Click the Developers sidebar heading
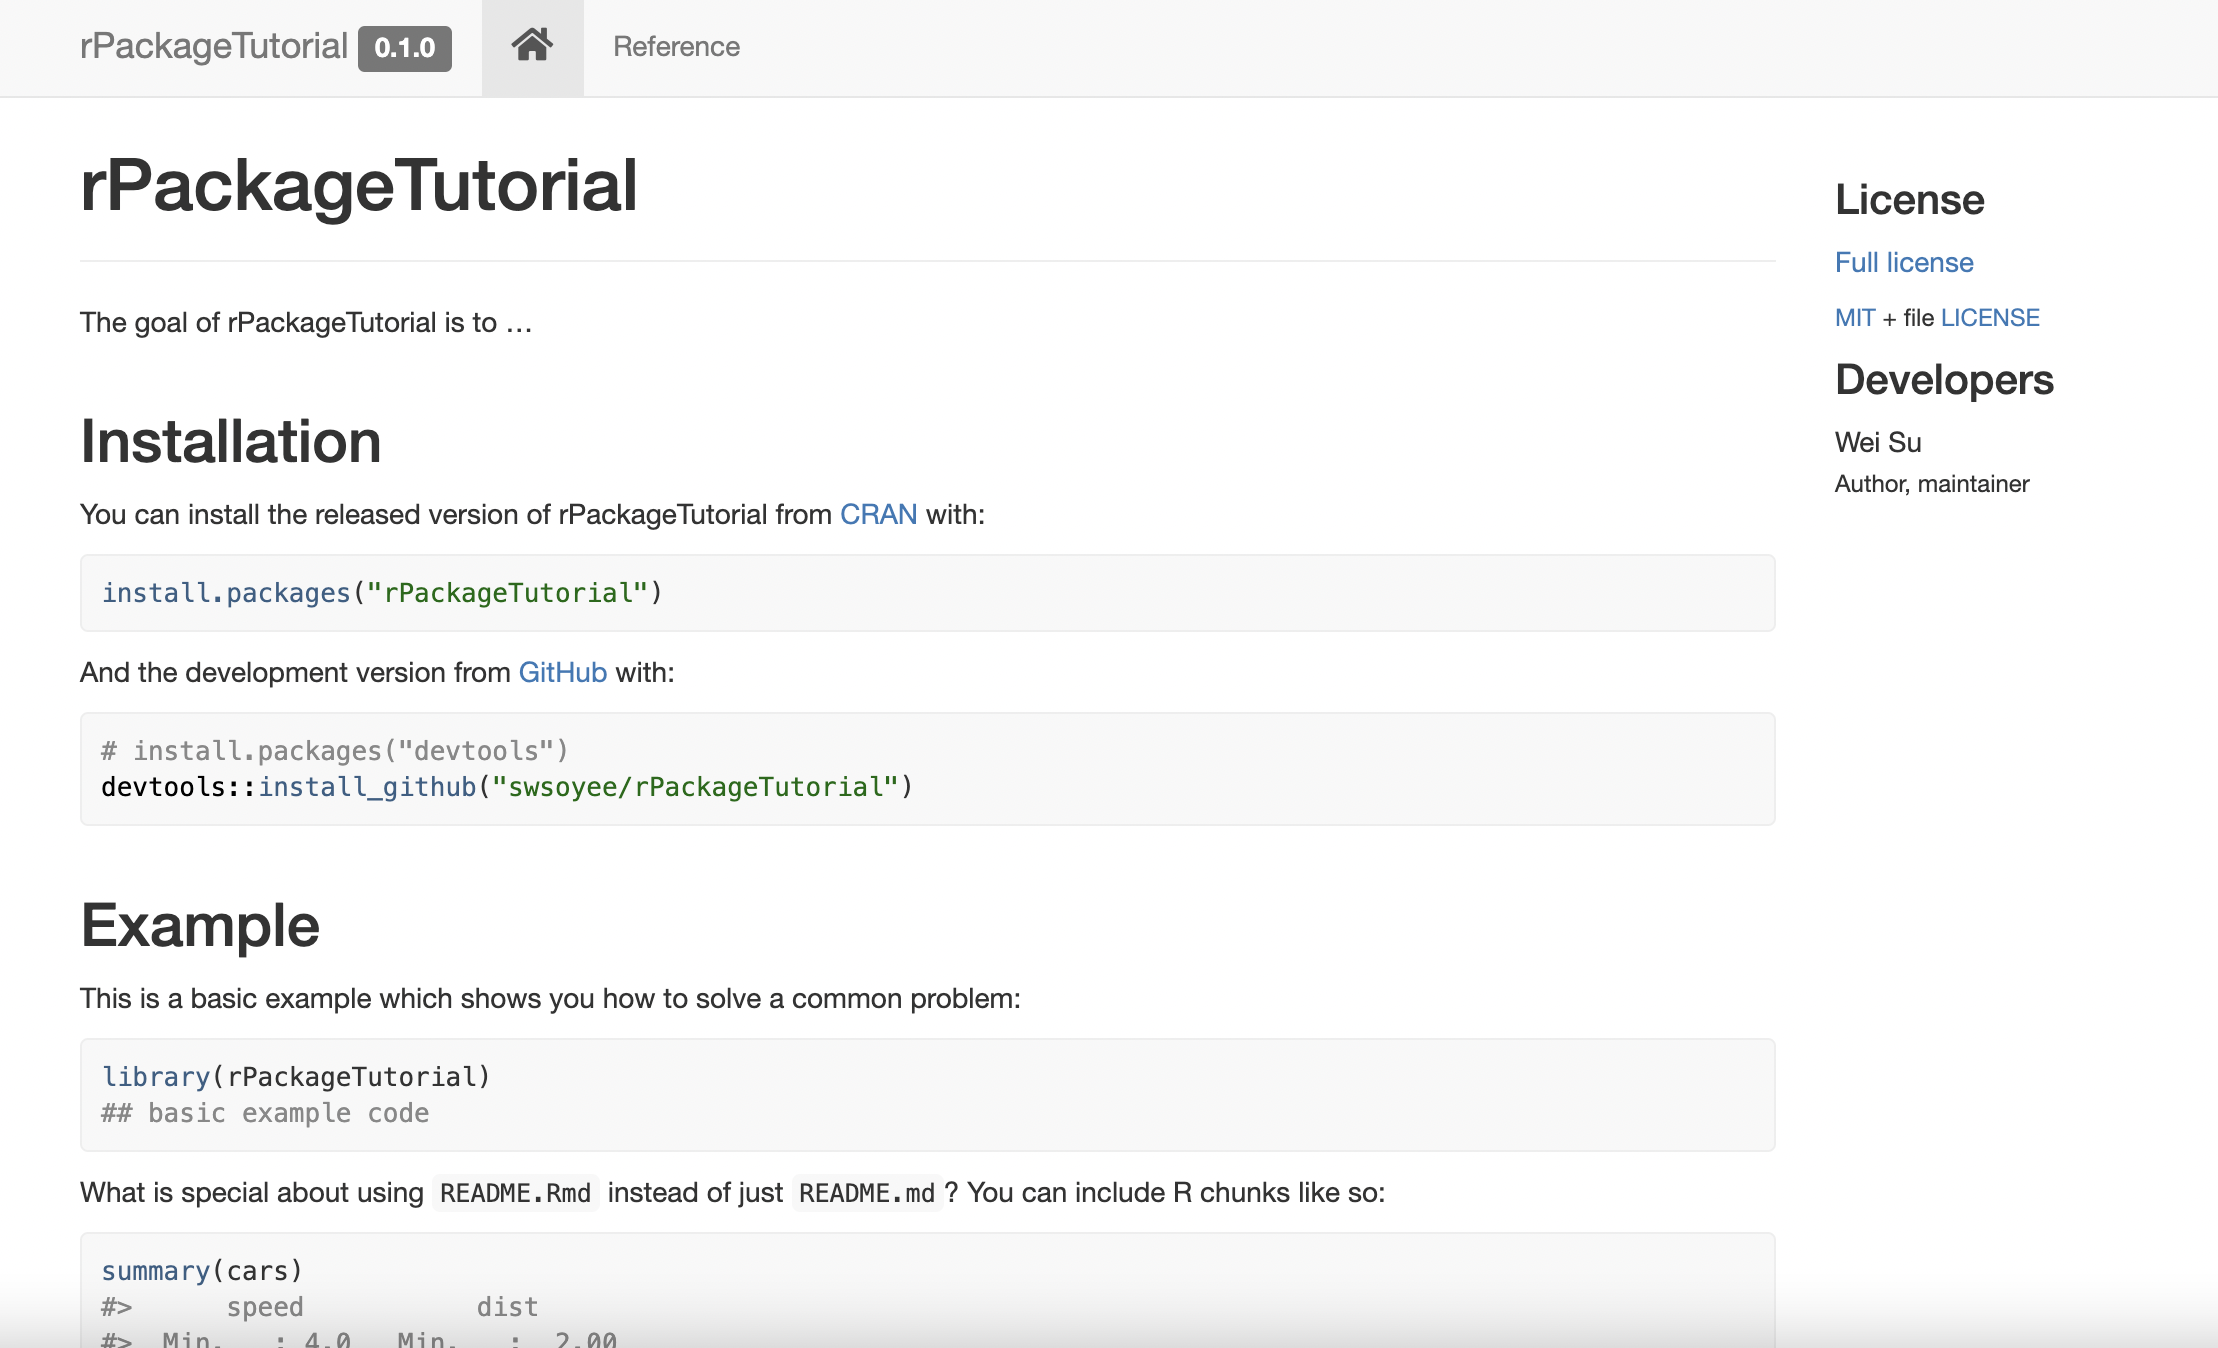Image resolution: width=2218 pixels, height=1348 pixels. coord(1943,380)
